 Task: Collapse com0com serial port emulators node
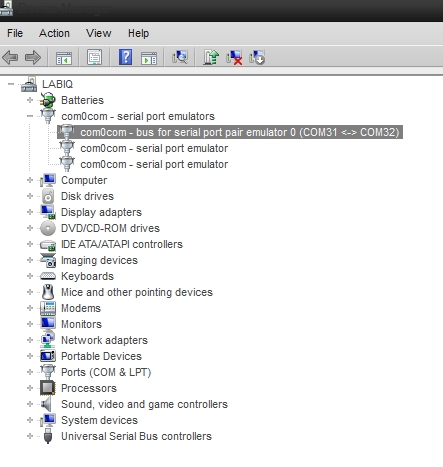(x=30, y=116)
